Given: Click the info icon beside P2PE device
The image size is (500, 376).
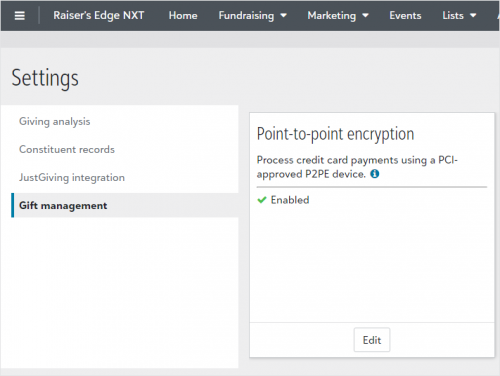Looking at the screenshot, I should (375, 174).
